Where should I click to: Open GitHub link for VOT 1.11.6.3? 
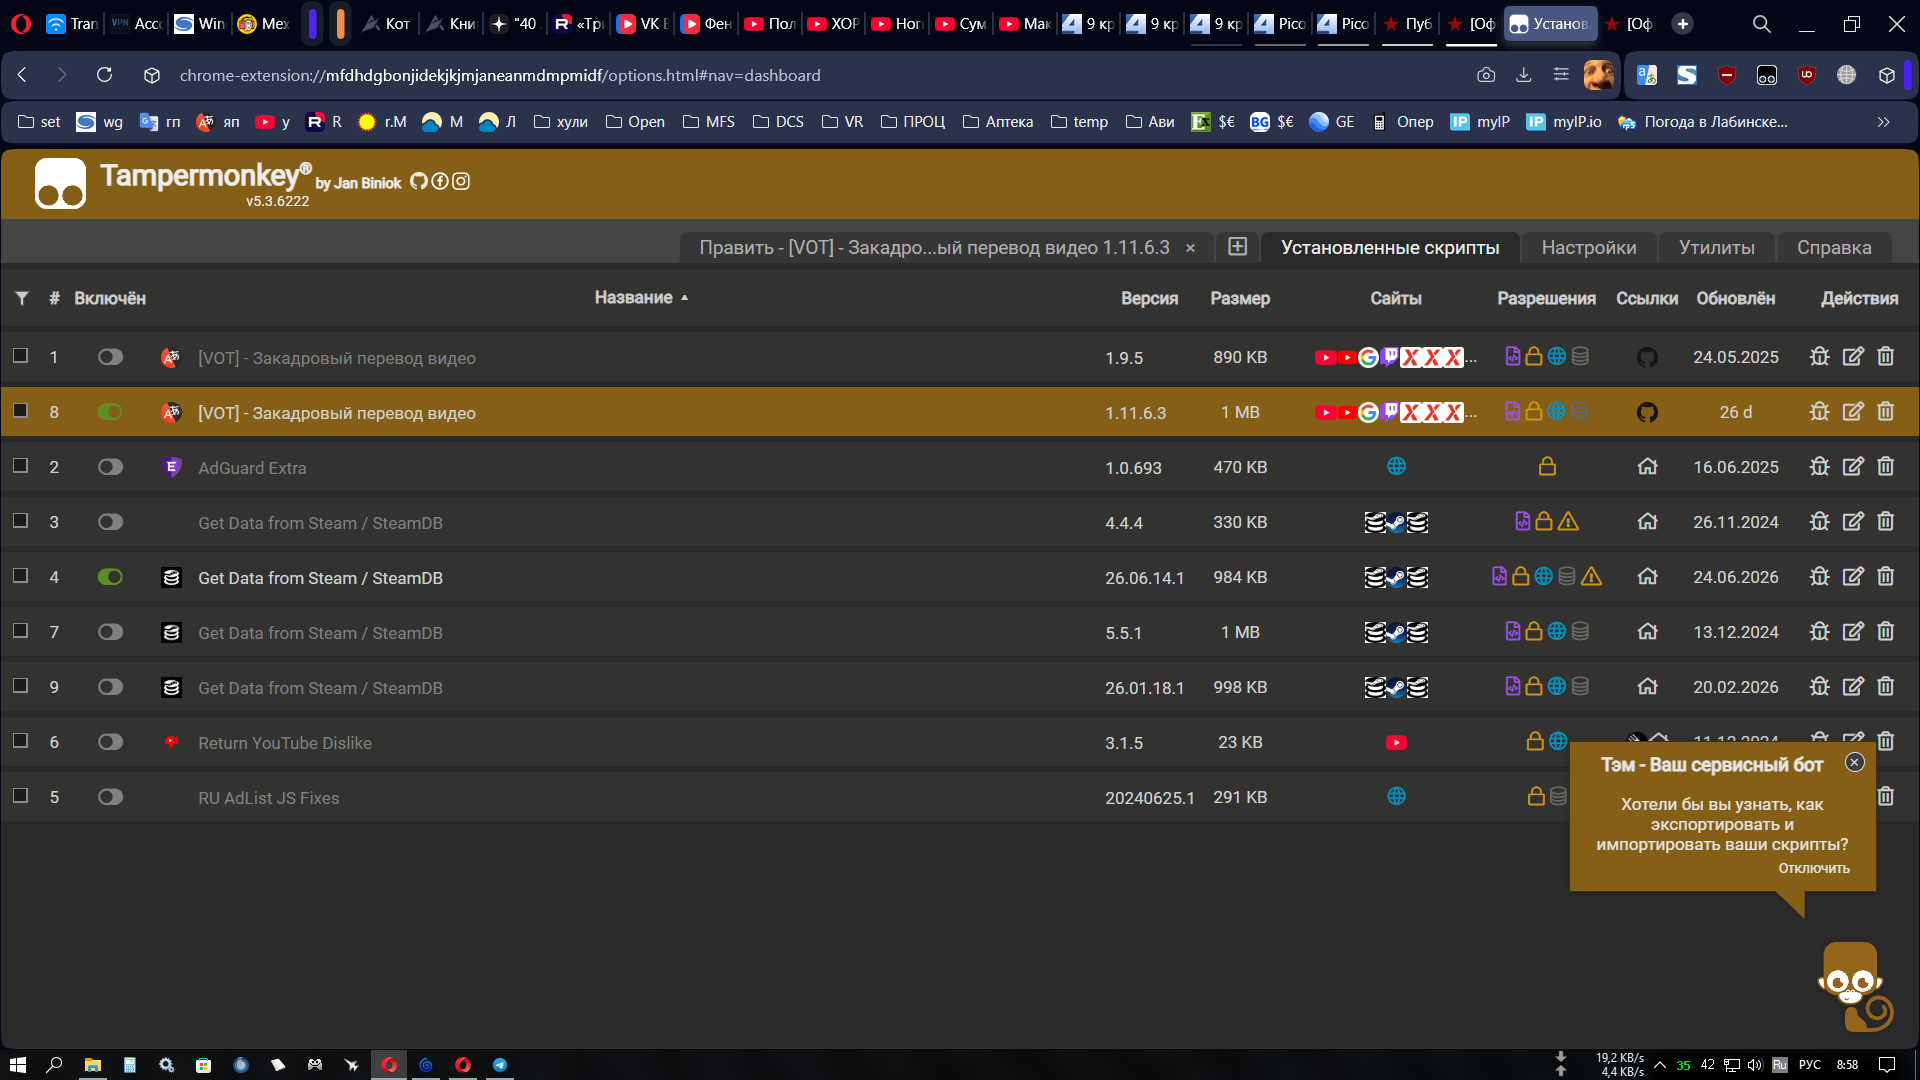click(1648, 412)
